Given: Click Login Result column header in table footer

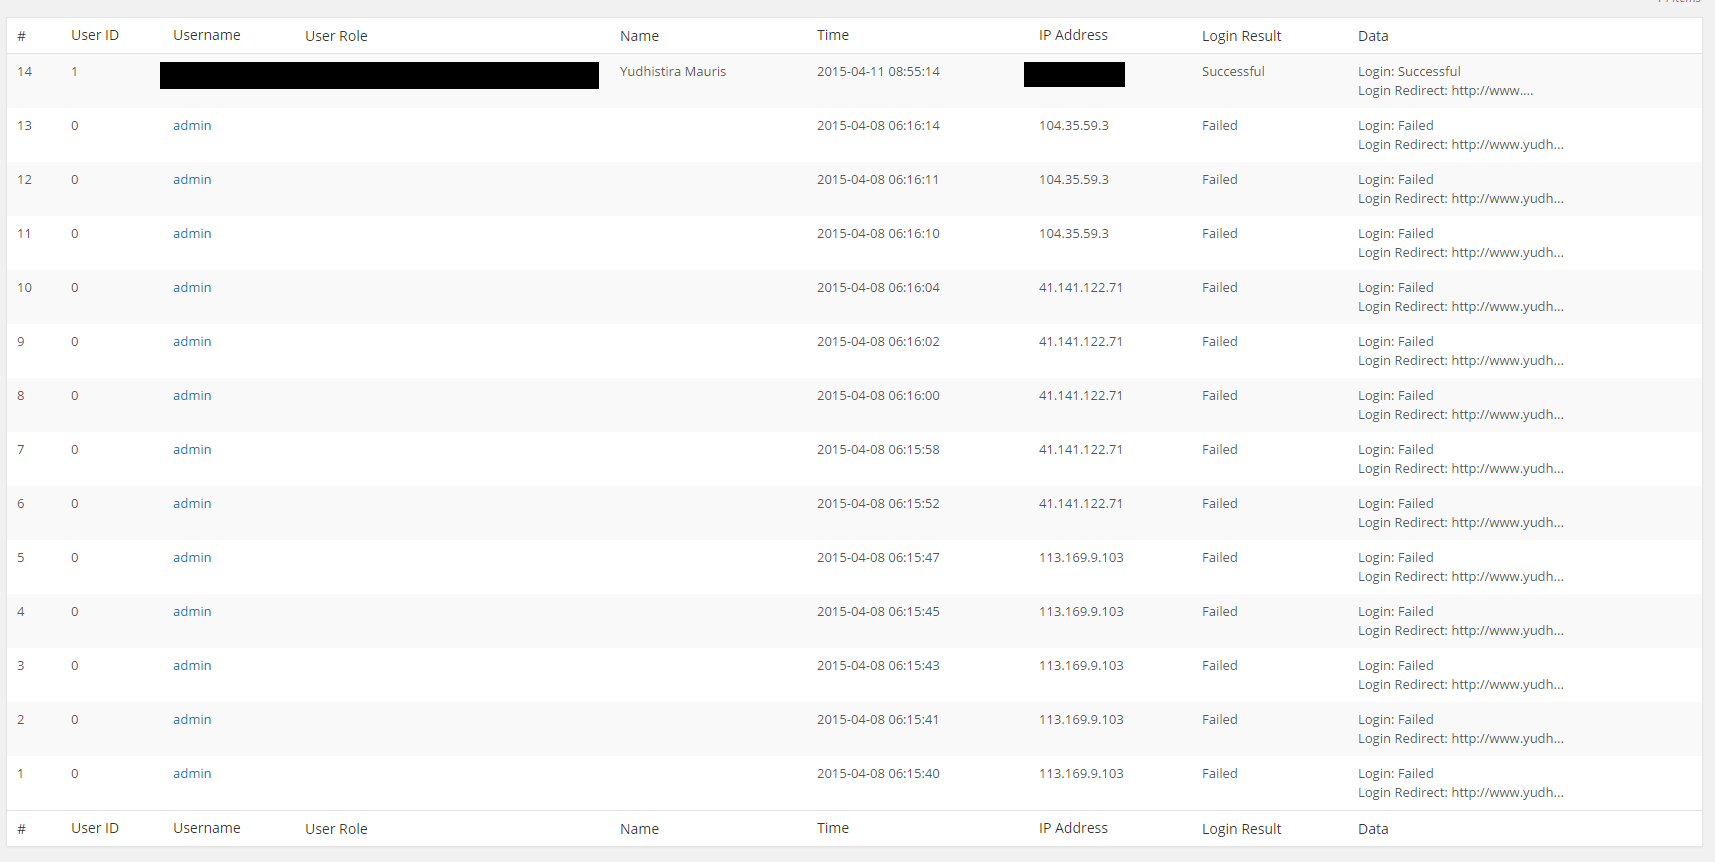Looking at the screenshot, I should [x=1241, y=829].
